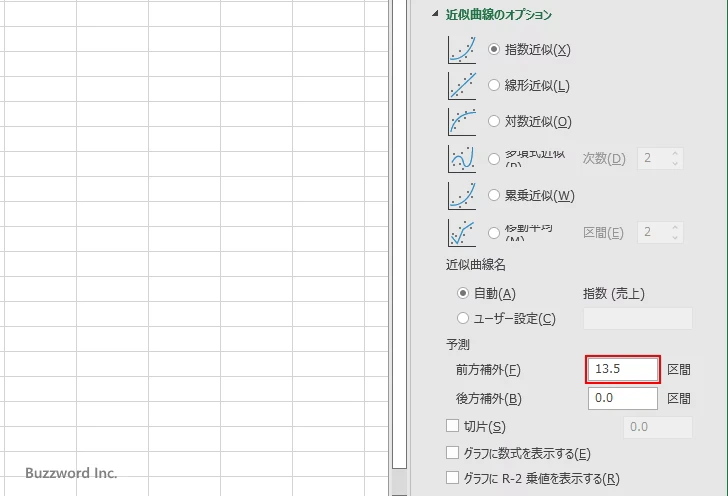Click the 予測 section label

tap(458, 345)
